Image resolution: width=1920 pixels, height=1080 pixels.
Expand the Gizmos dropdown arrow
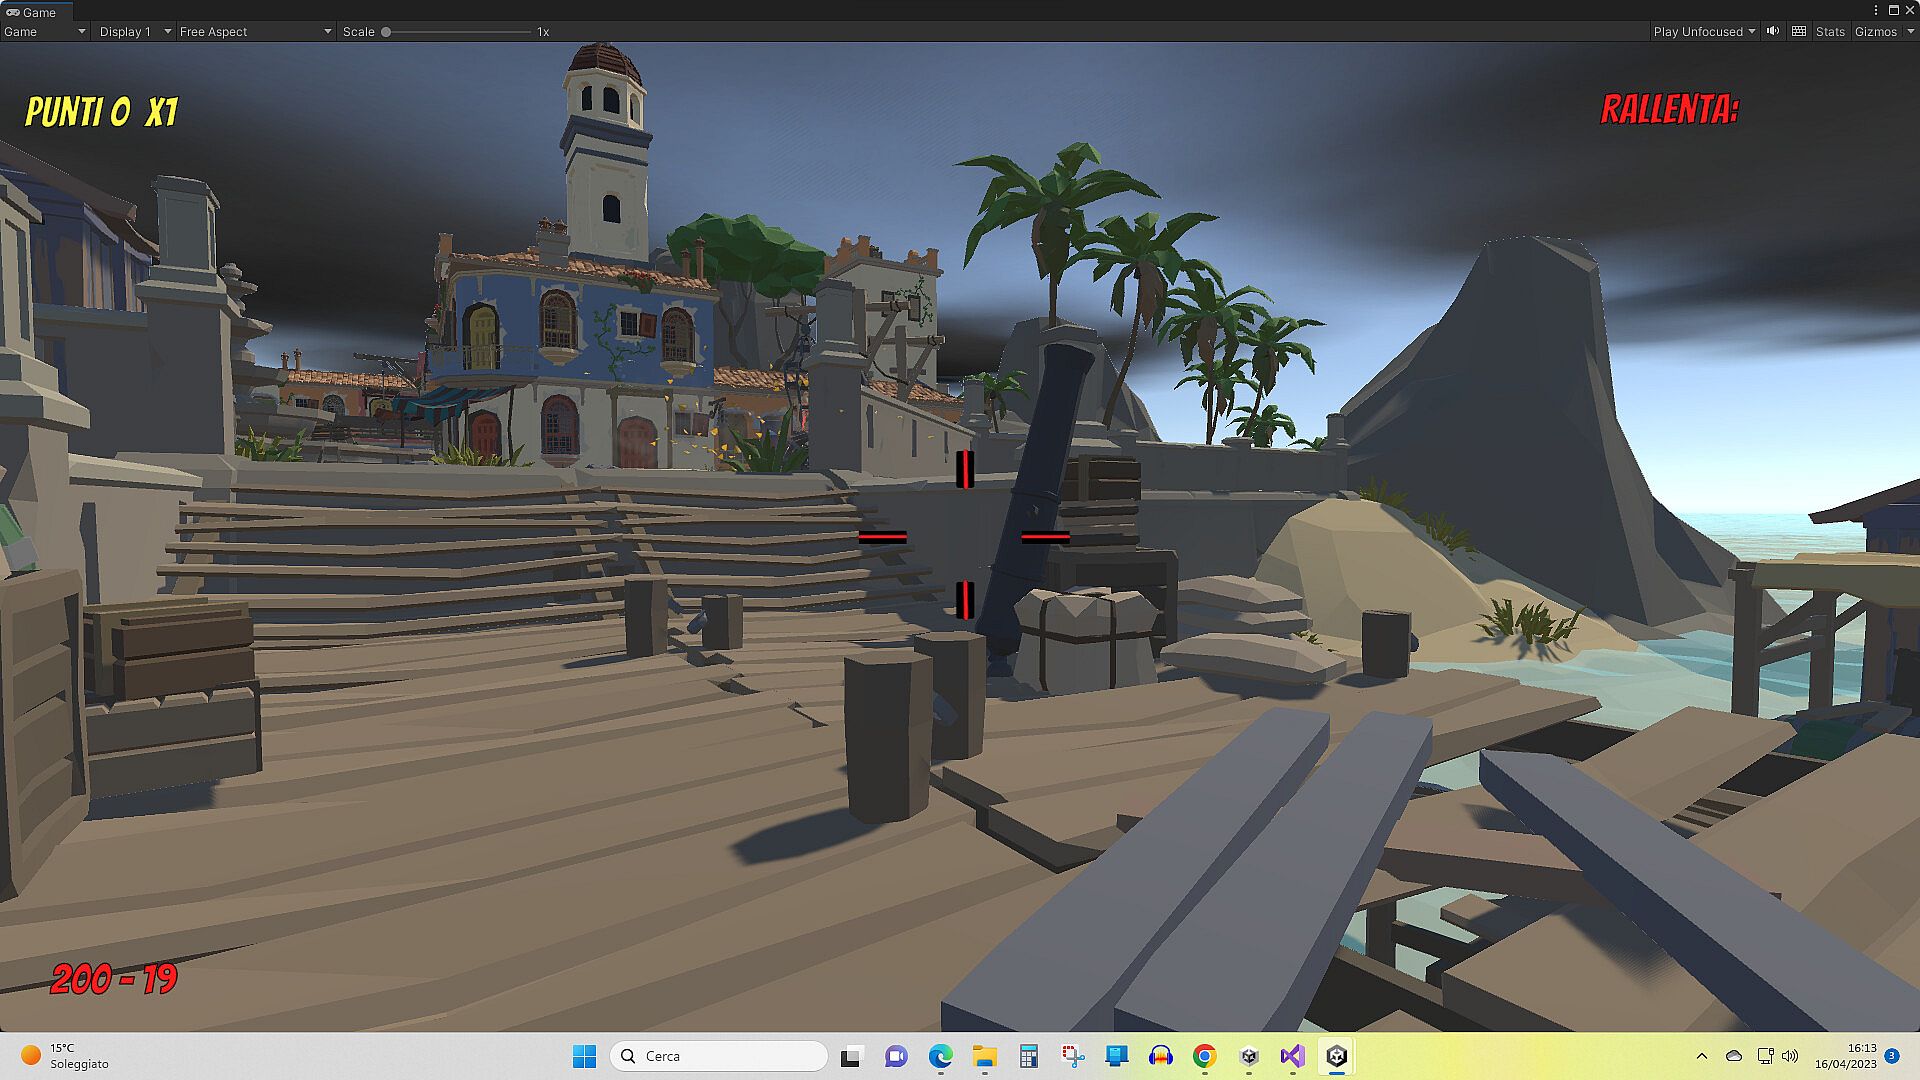[x=1910, y=31]
